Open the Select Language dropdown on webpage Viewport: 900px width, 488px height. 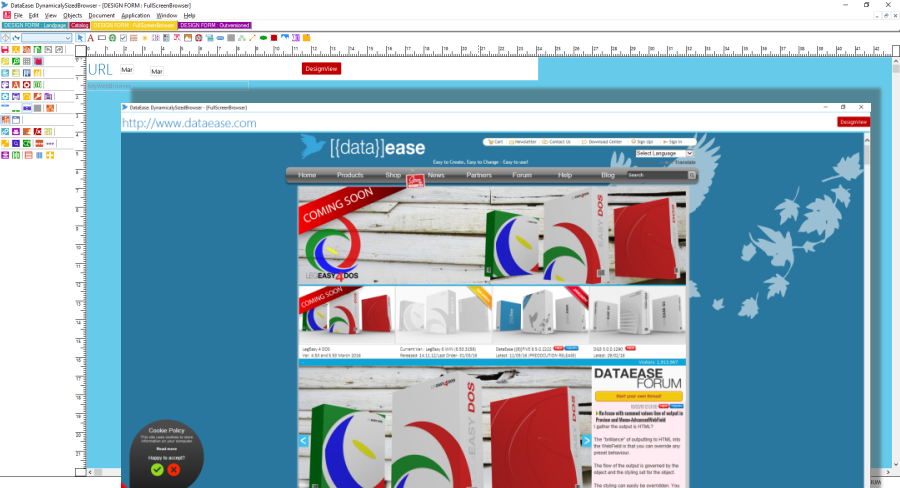[664, 153]
